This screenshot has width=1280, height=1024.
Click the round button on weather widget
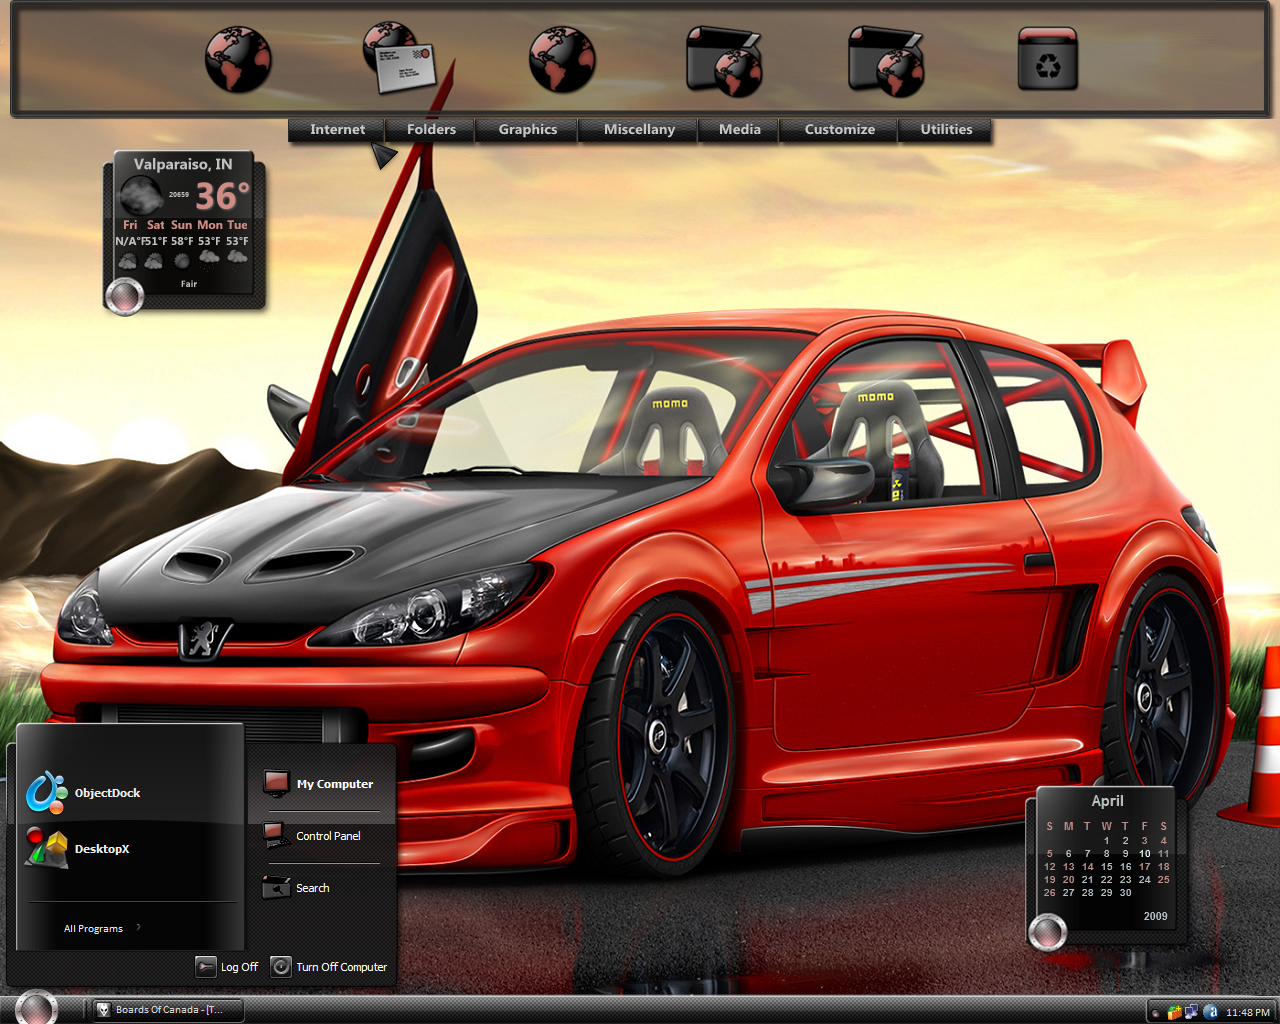pos(125,297)
